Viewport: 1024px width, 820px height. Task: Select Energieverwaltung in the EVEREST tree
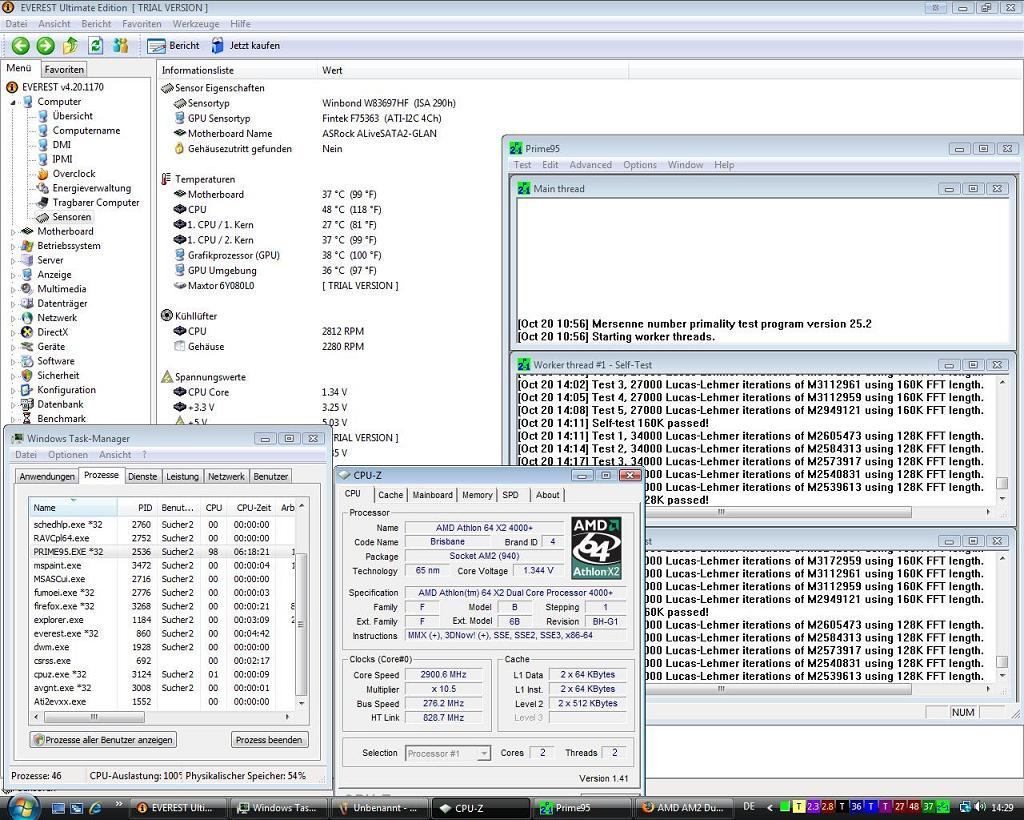[91, 188]
